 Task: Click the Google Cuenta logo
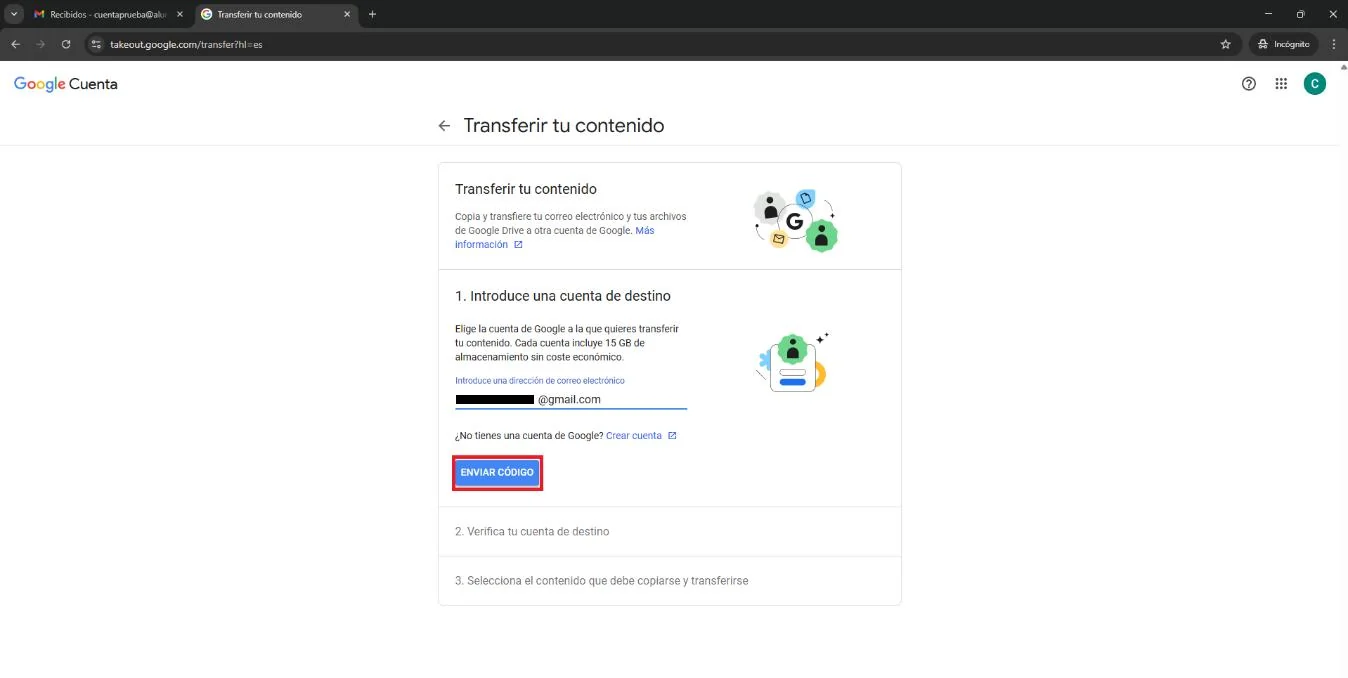coord(66,84)
